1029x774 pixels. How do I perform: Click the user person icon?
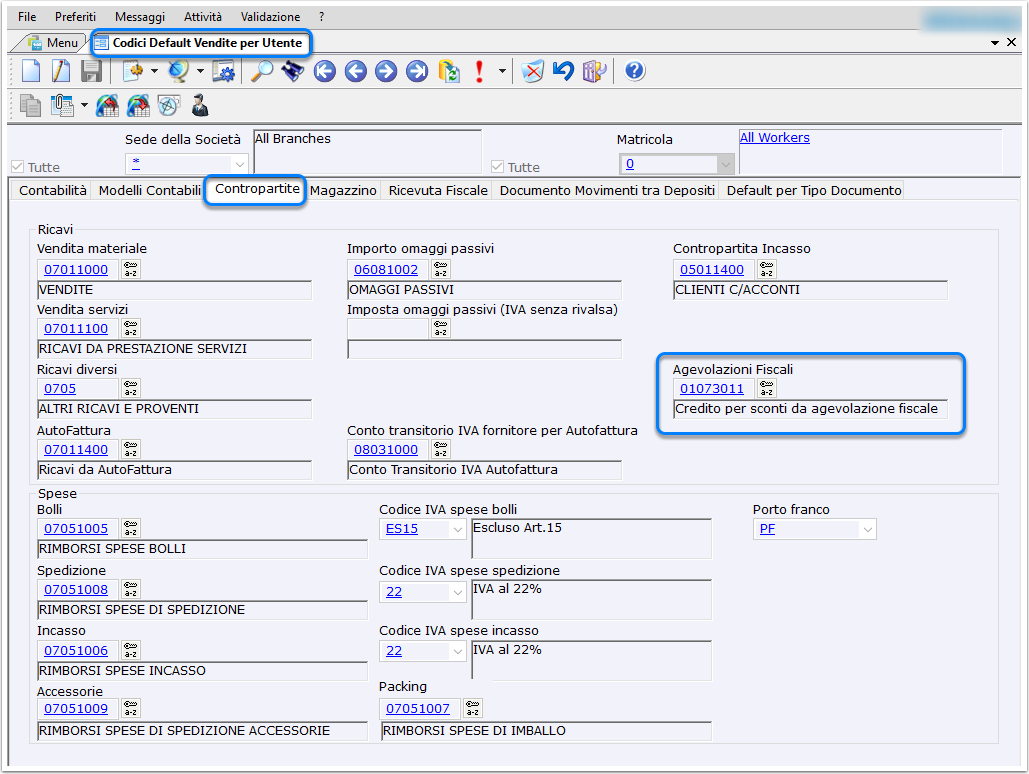[x=200, y=106]
